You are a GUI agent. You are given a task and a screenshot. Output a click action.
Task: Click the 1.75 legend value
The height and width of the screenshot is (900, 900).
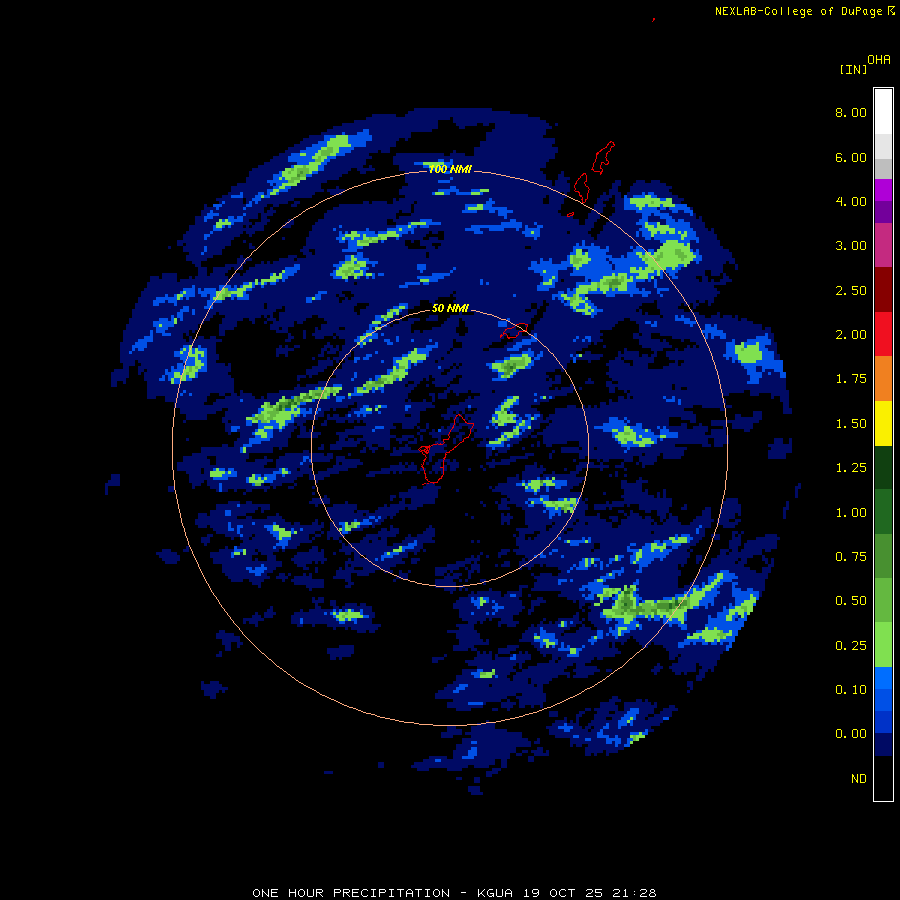click(851, 379)
